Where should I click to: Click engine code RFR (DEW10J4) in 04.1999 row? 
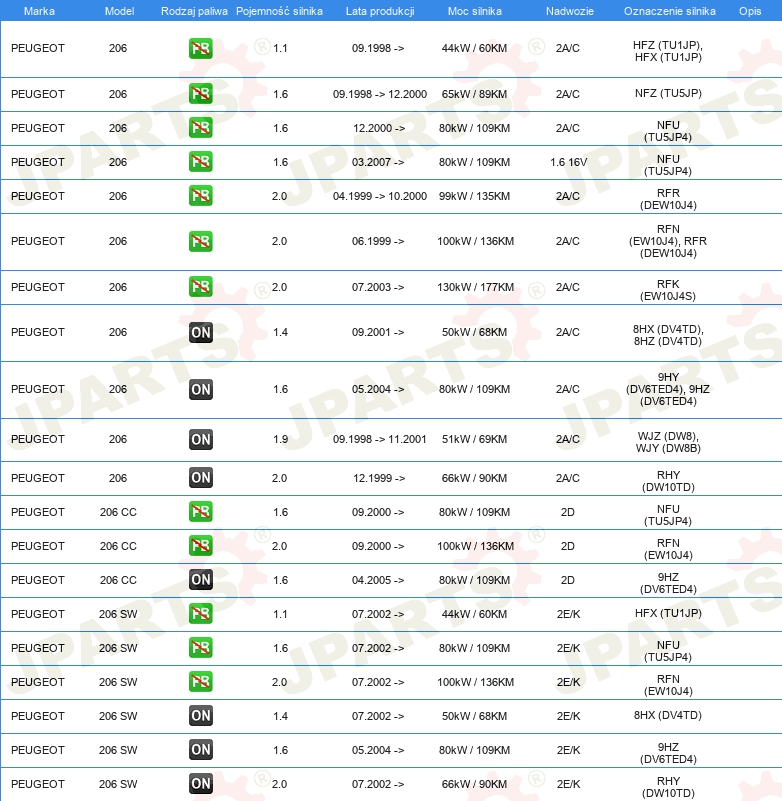click(x=668, y=199)
